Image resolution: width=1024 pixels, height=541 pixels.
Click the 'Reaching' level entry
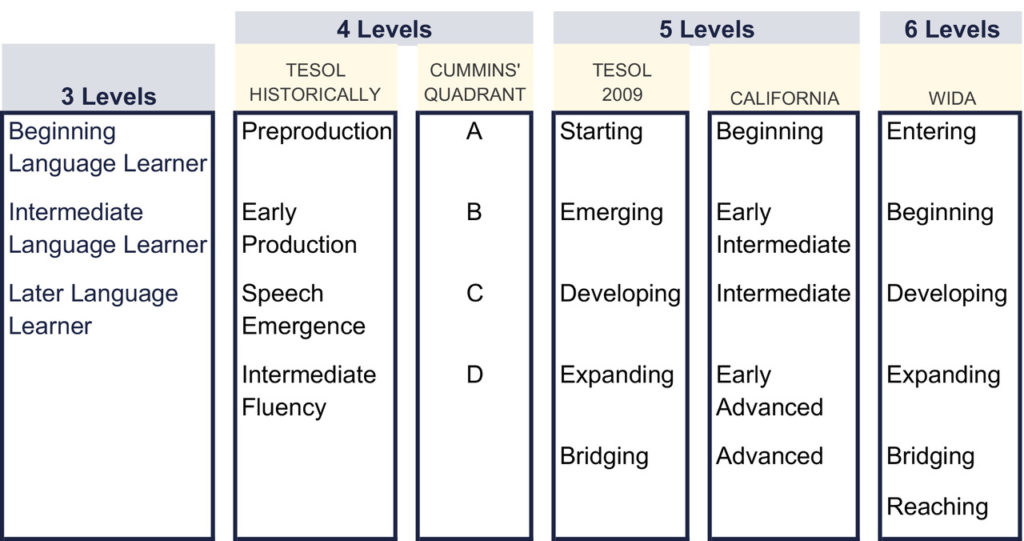pyautogui.click(x=937, y=507)
